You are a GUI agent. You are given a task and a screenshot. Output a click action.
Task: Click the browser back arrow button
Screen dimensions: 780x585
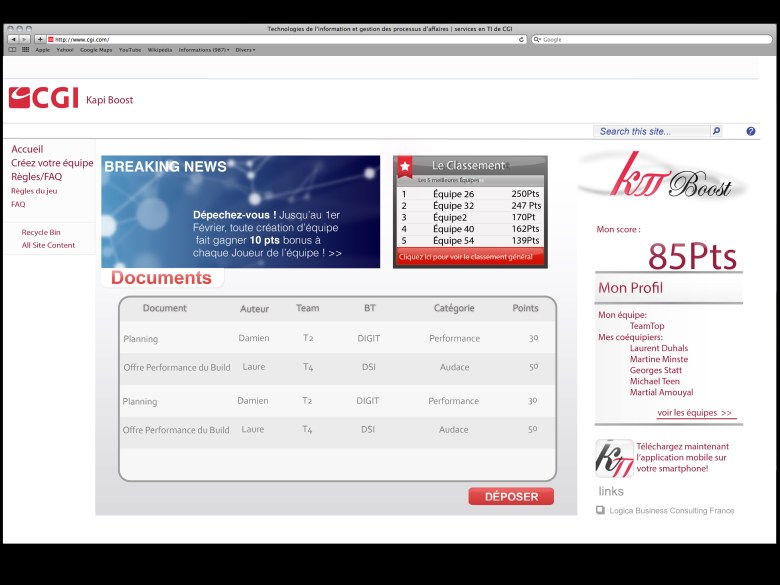pos(13,39)
